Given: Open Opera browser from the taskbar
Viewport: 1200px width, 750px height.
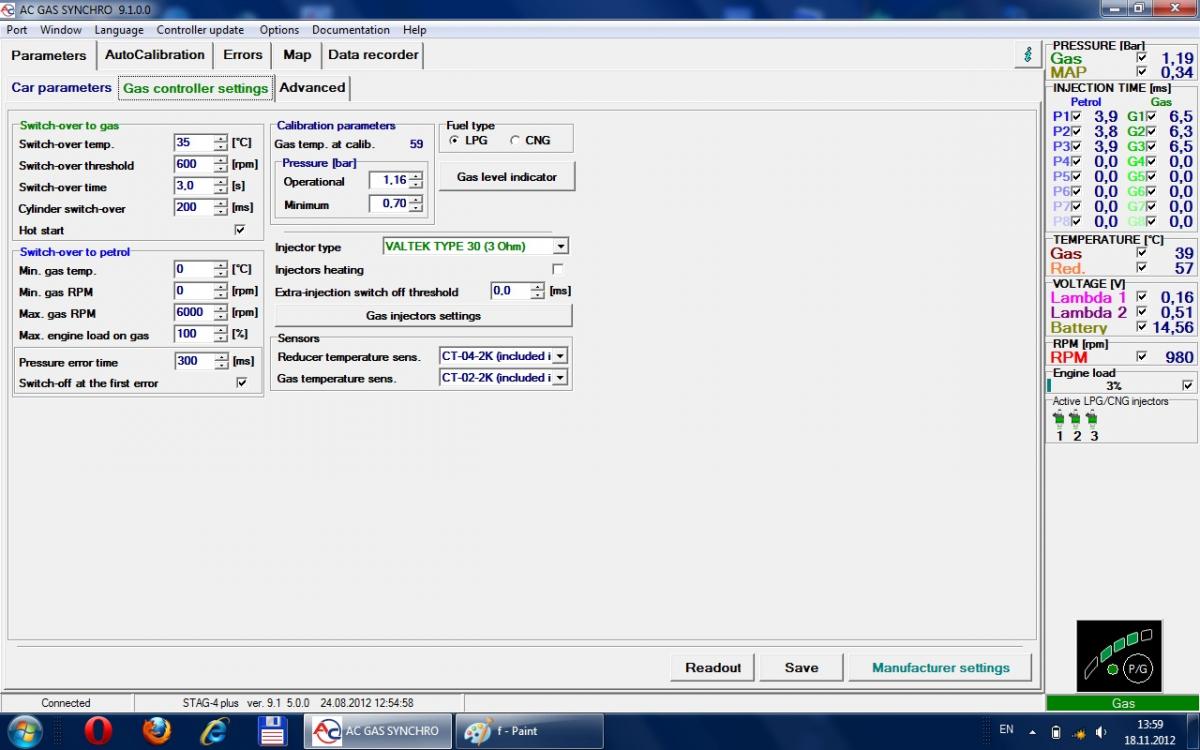Looking at the screenshot, I should 98,730.
